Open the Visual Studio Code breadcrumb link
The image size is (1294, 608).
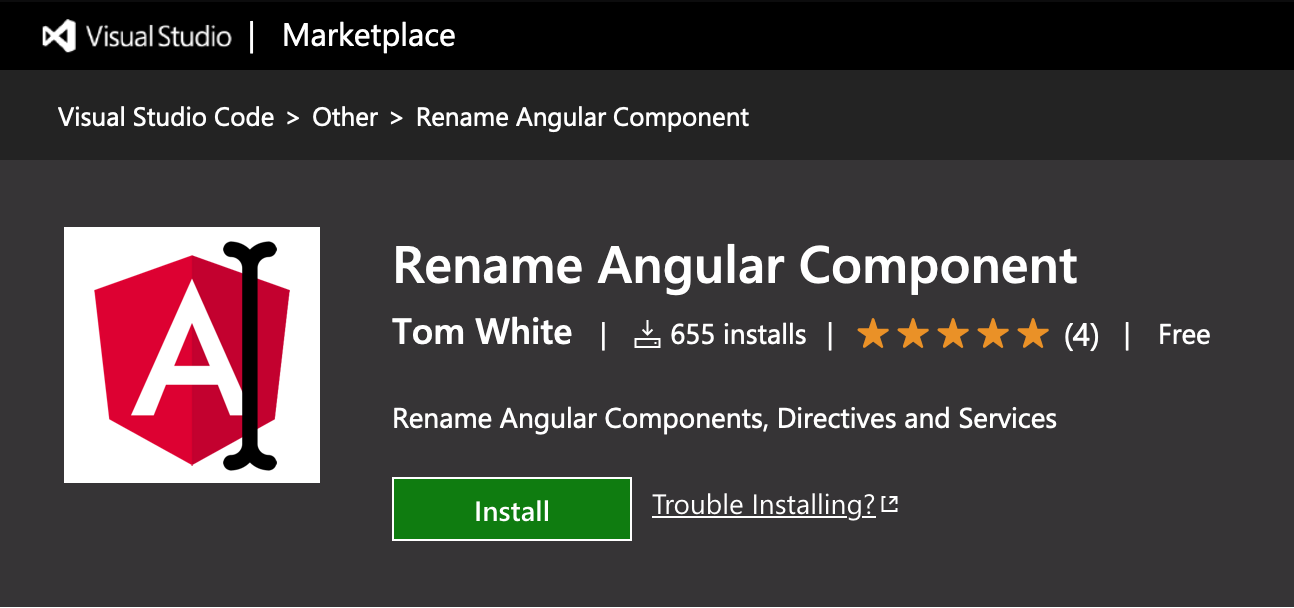(166, 117)
